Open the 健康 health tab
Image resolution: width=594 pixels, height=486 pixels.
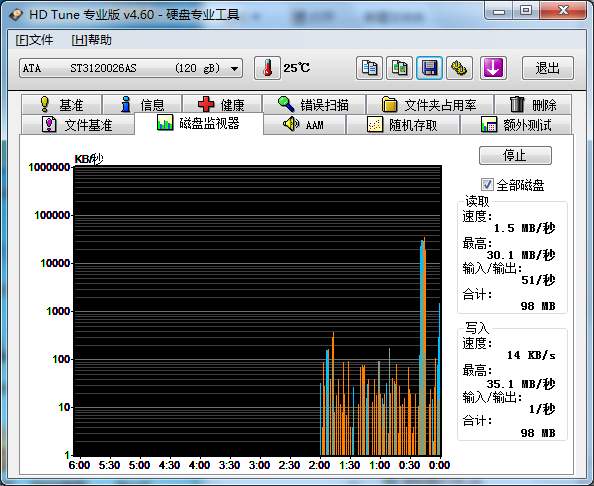pos(222,105)
